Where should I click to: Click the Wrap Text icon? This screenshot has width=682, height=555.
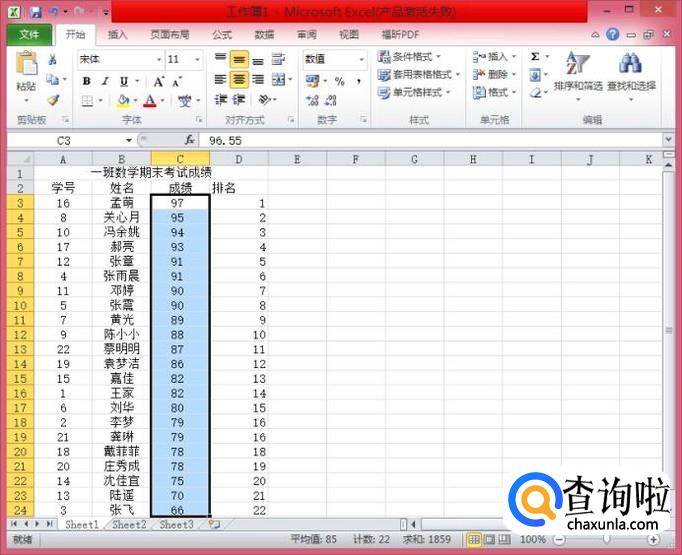pyautogui.click(x=278, y=59)
